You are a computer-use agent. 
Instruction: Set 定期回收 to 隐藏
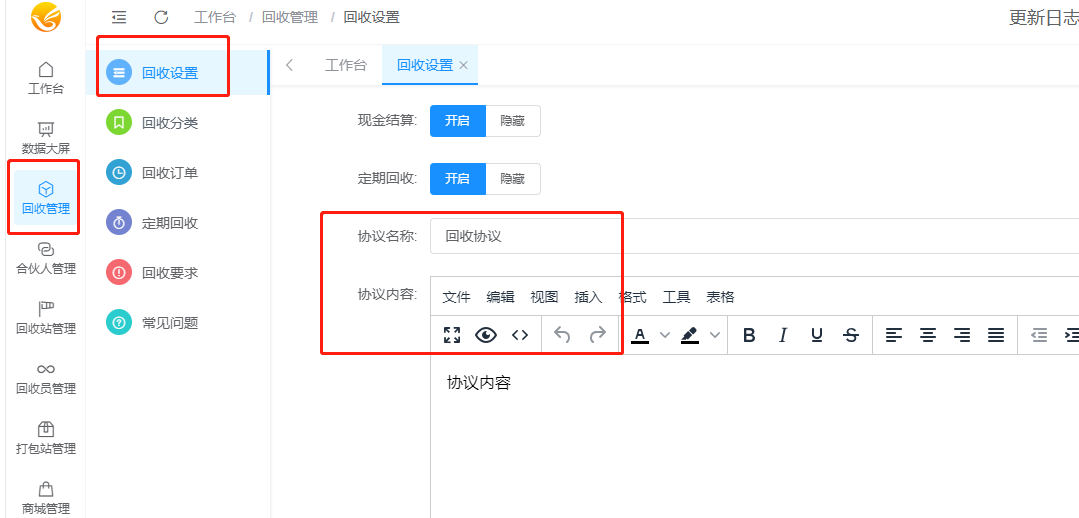tap(513, 179)
